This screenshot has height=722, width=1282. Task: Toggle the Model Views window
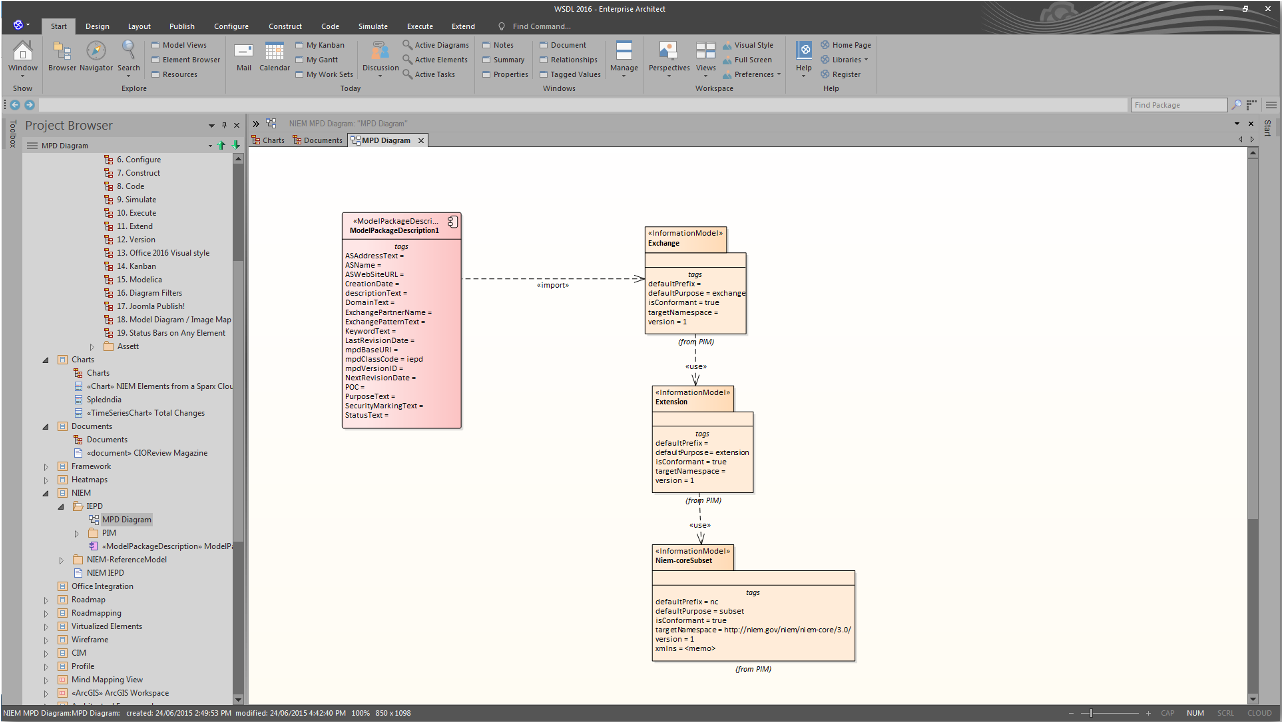(179, 45)
